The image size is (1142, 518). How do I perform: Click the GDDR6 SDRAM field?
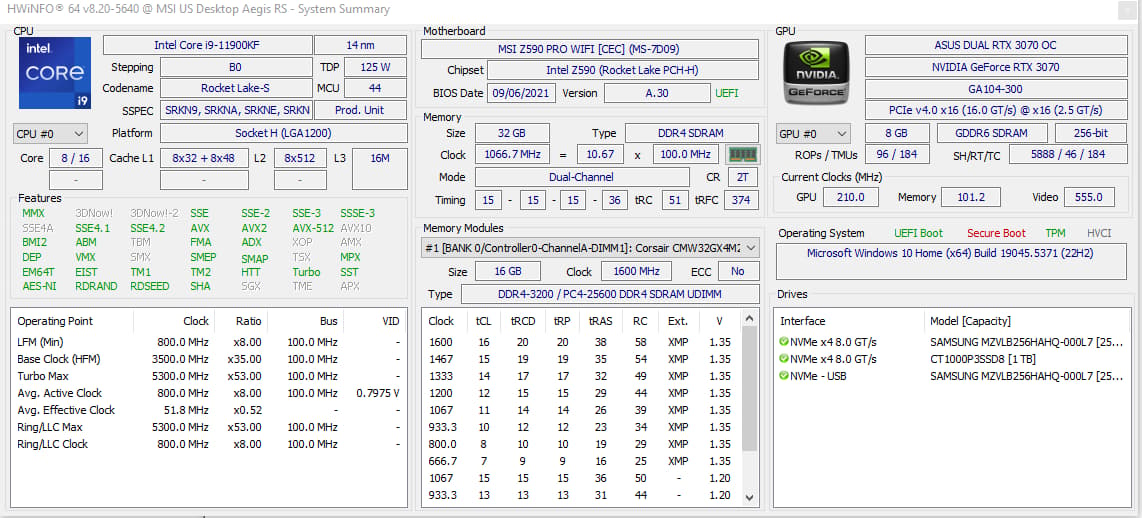pos(992,133)
